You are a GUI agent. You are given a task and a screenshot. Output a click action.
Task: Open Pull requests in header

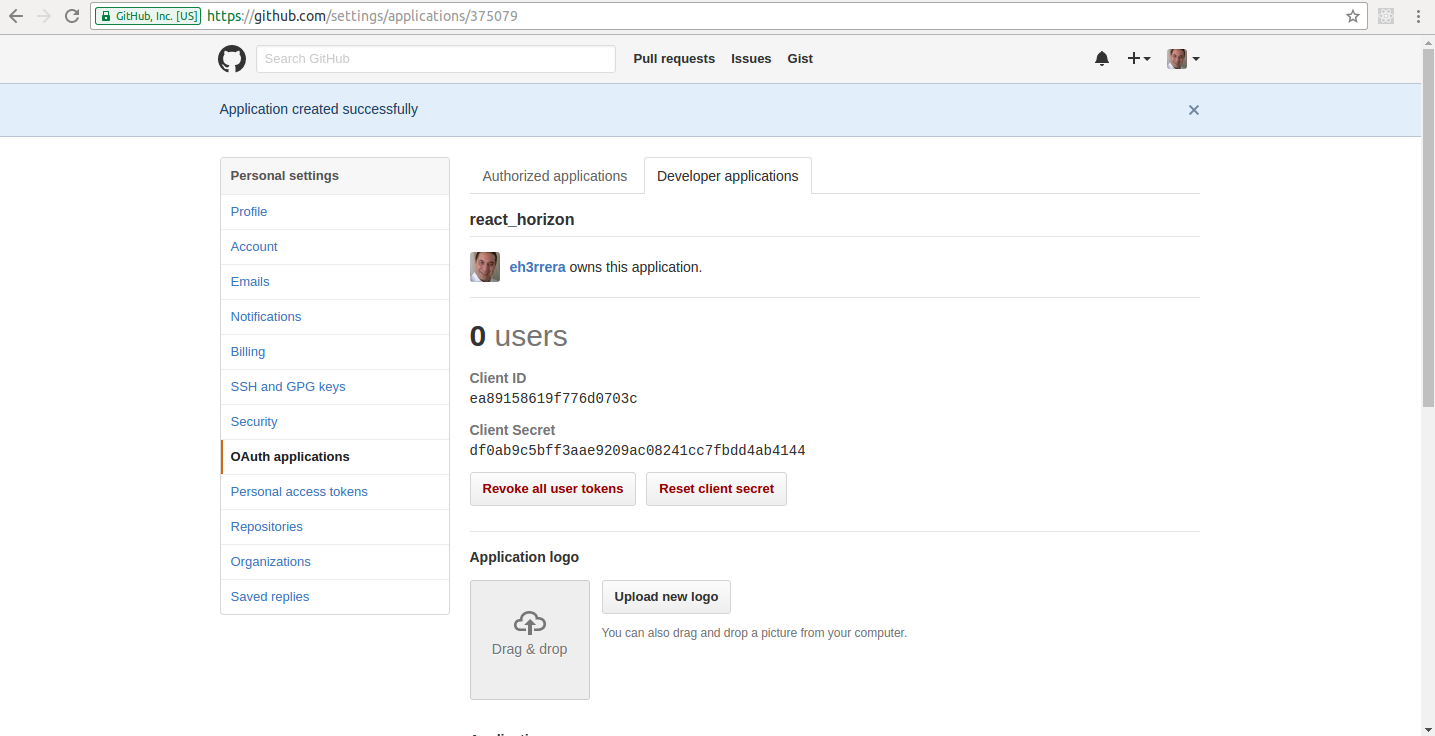click(674, 59)
